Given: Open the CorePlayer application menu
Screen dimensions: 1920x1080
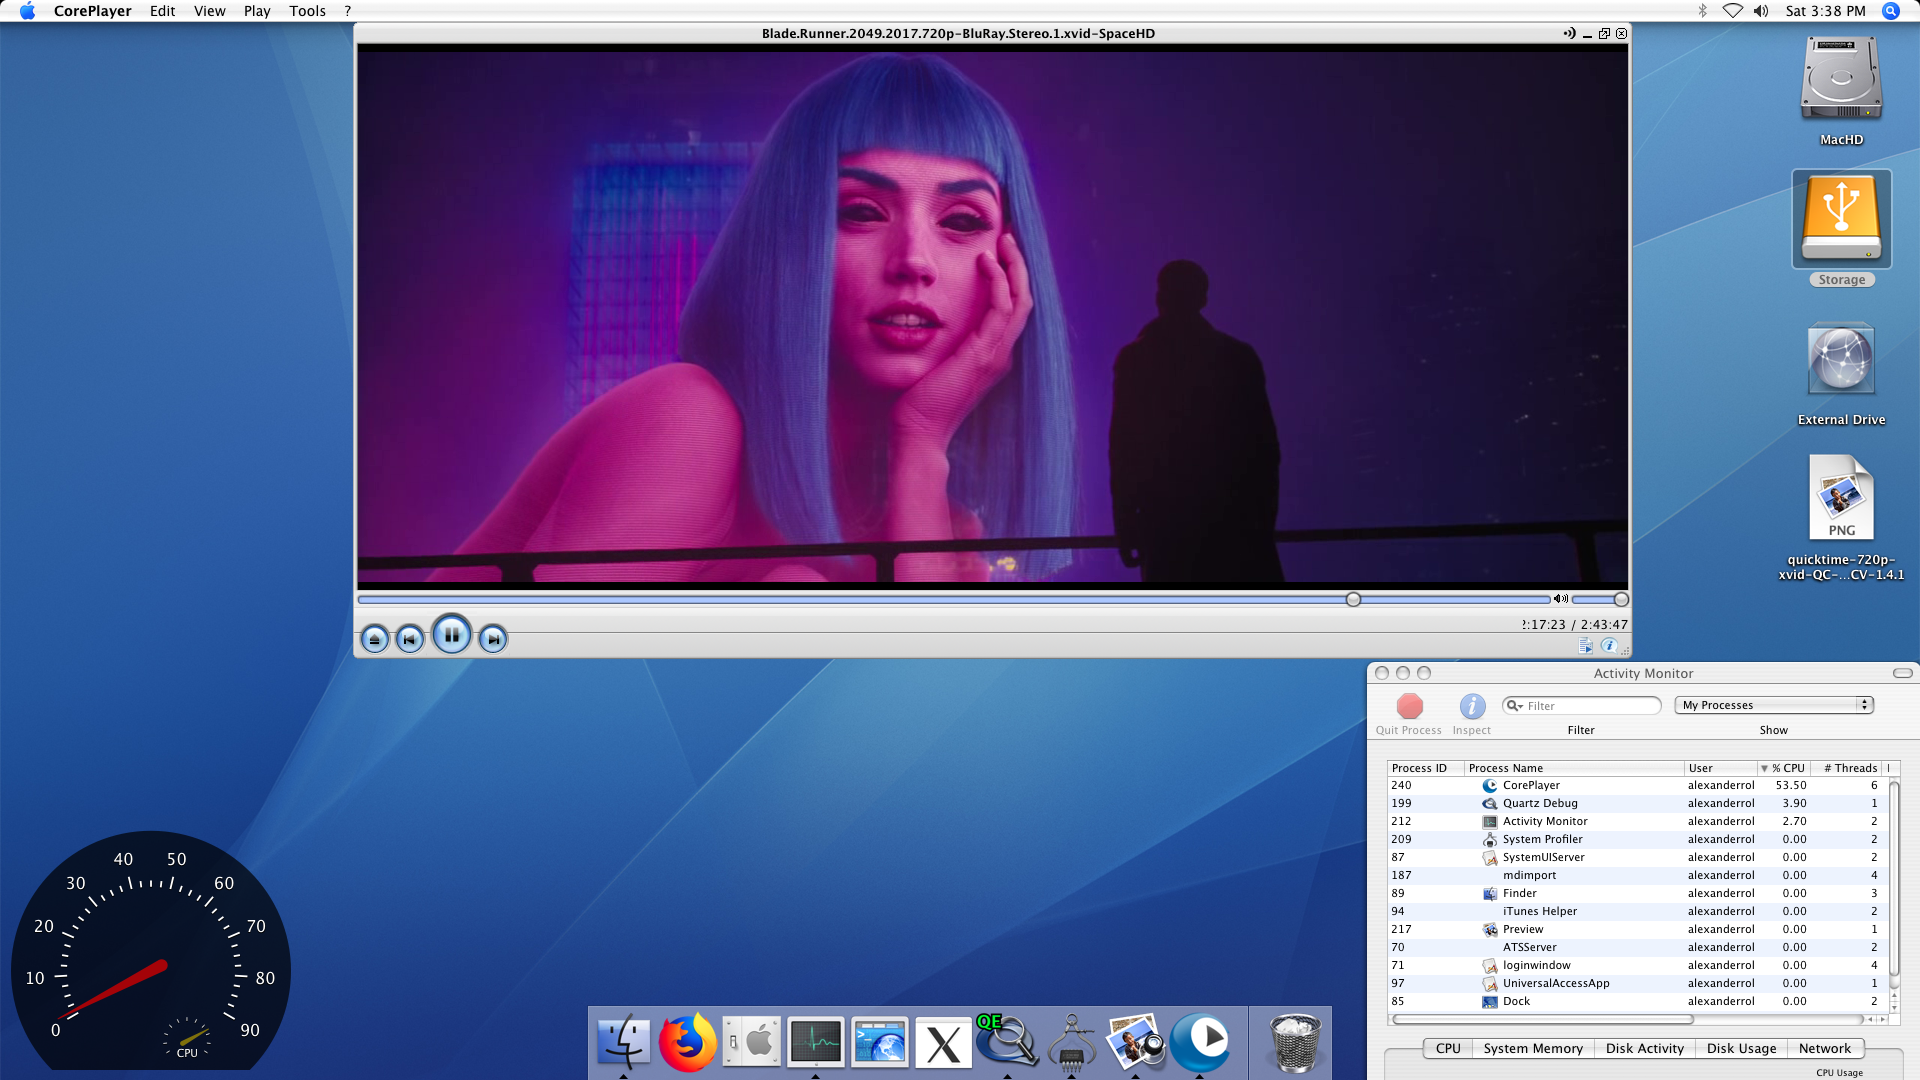Looking at the screenshot, I should (93, 11).
